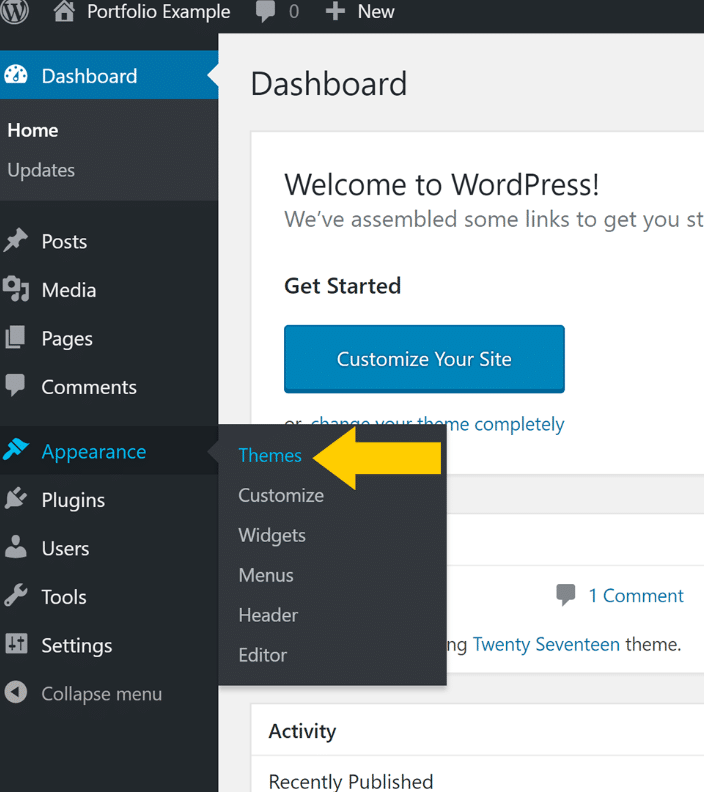Open the New content menu label

(376, 11)
